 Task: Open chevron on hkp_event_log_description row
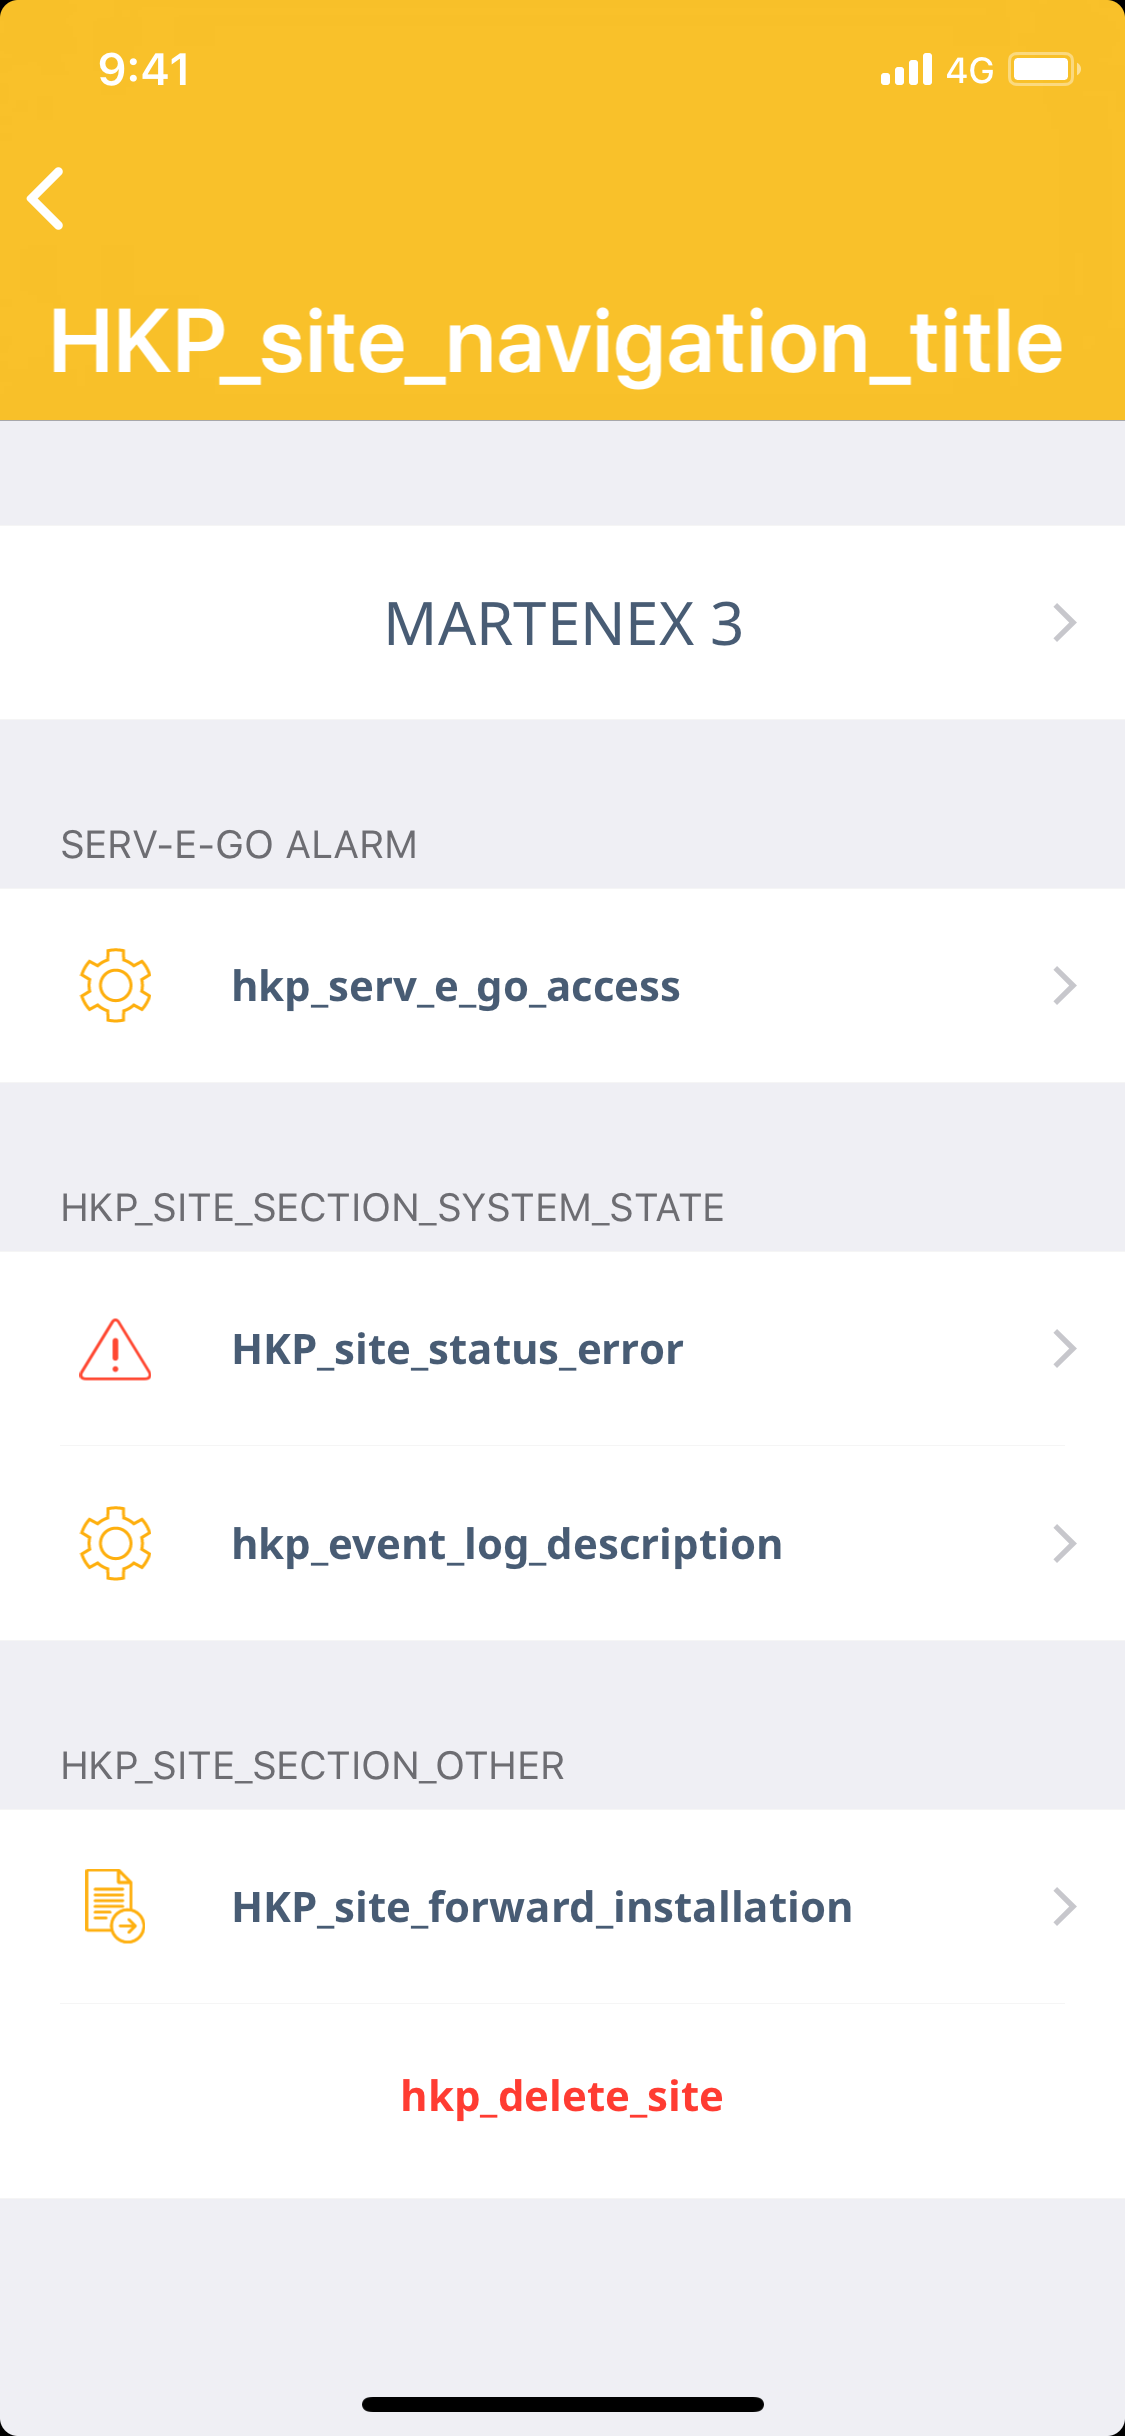click(x=1064, y=1544)
